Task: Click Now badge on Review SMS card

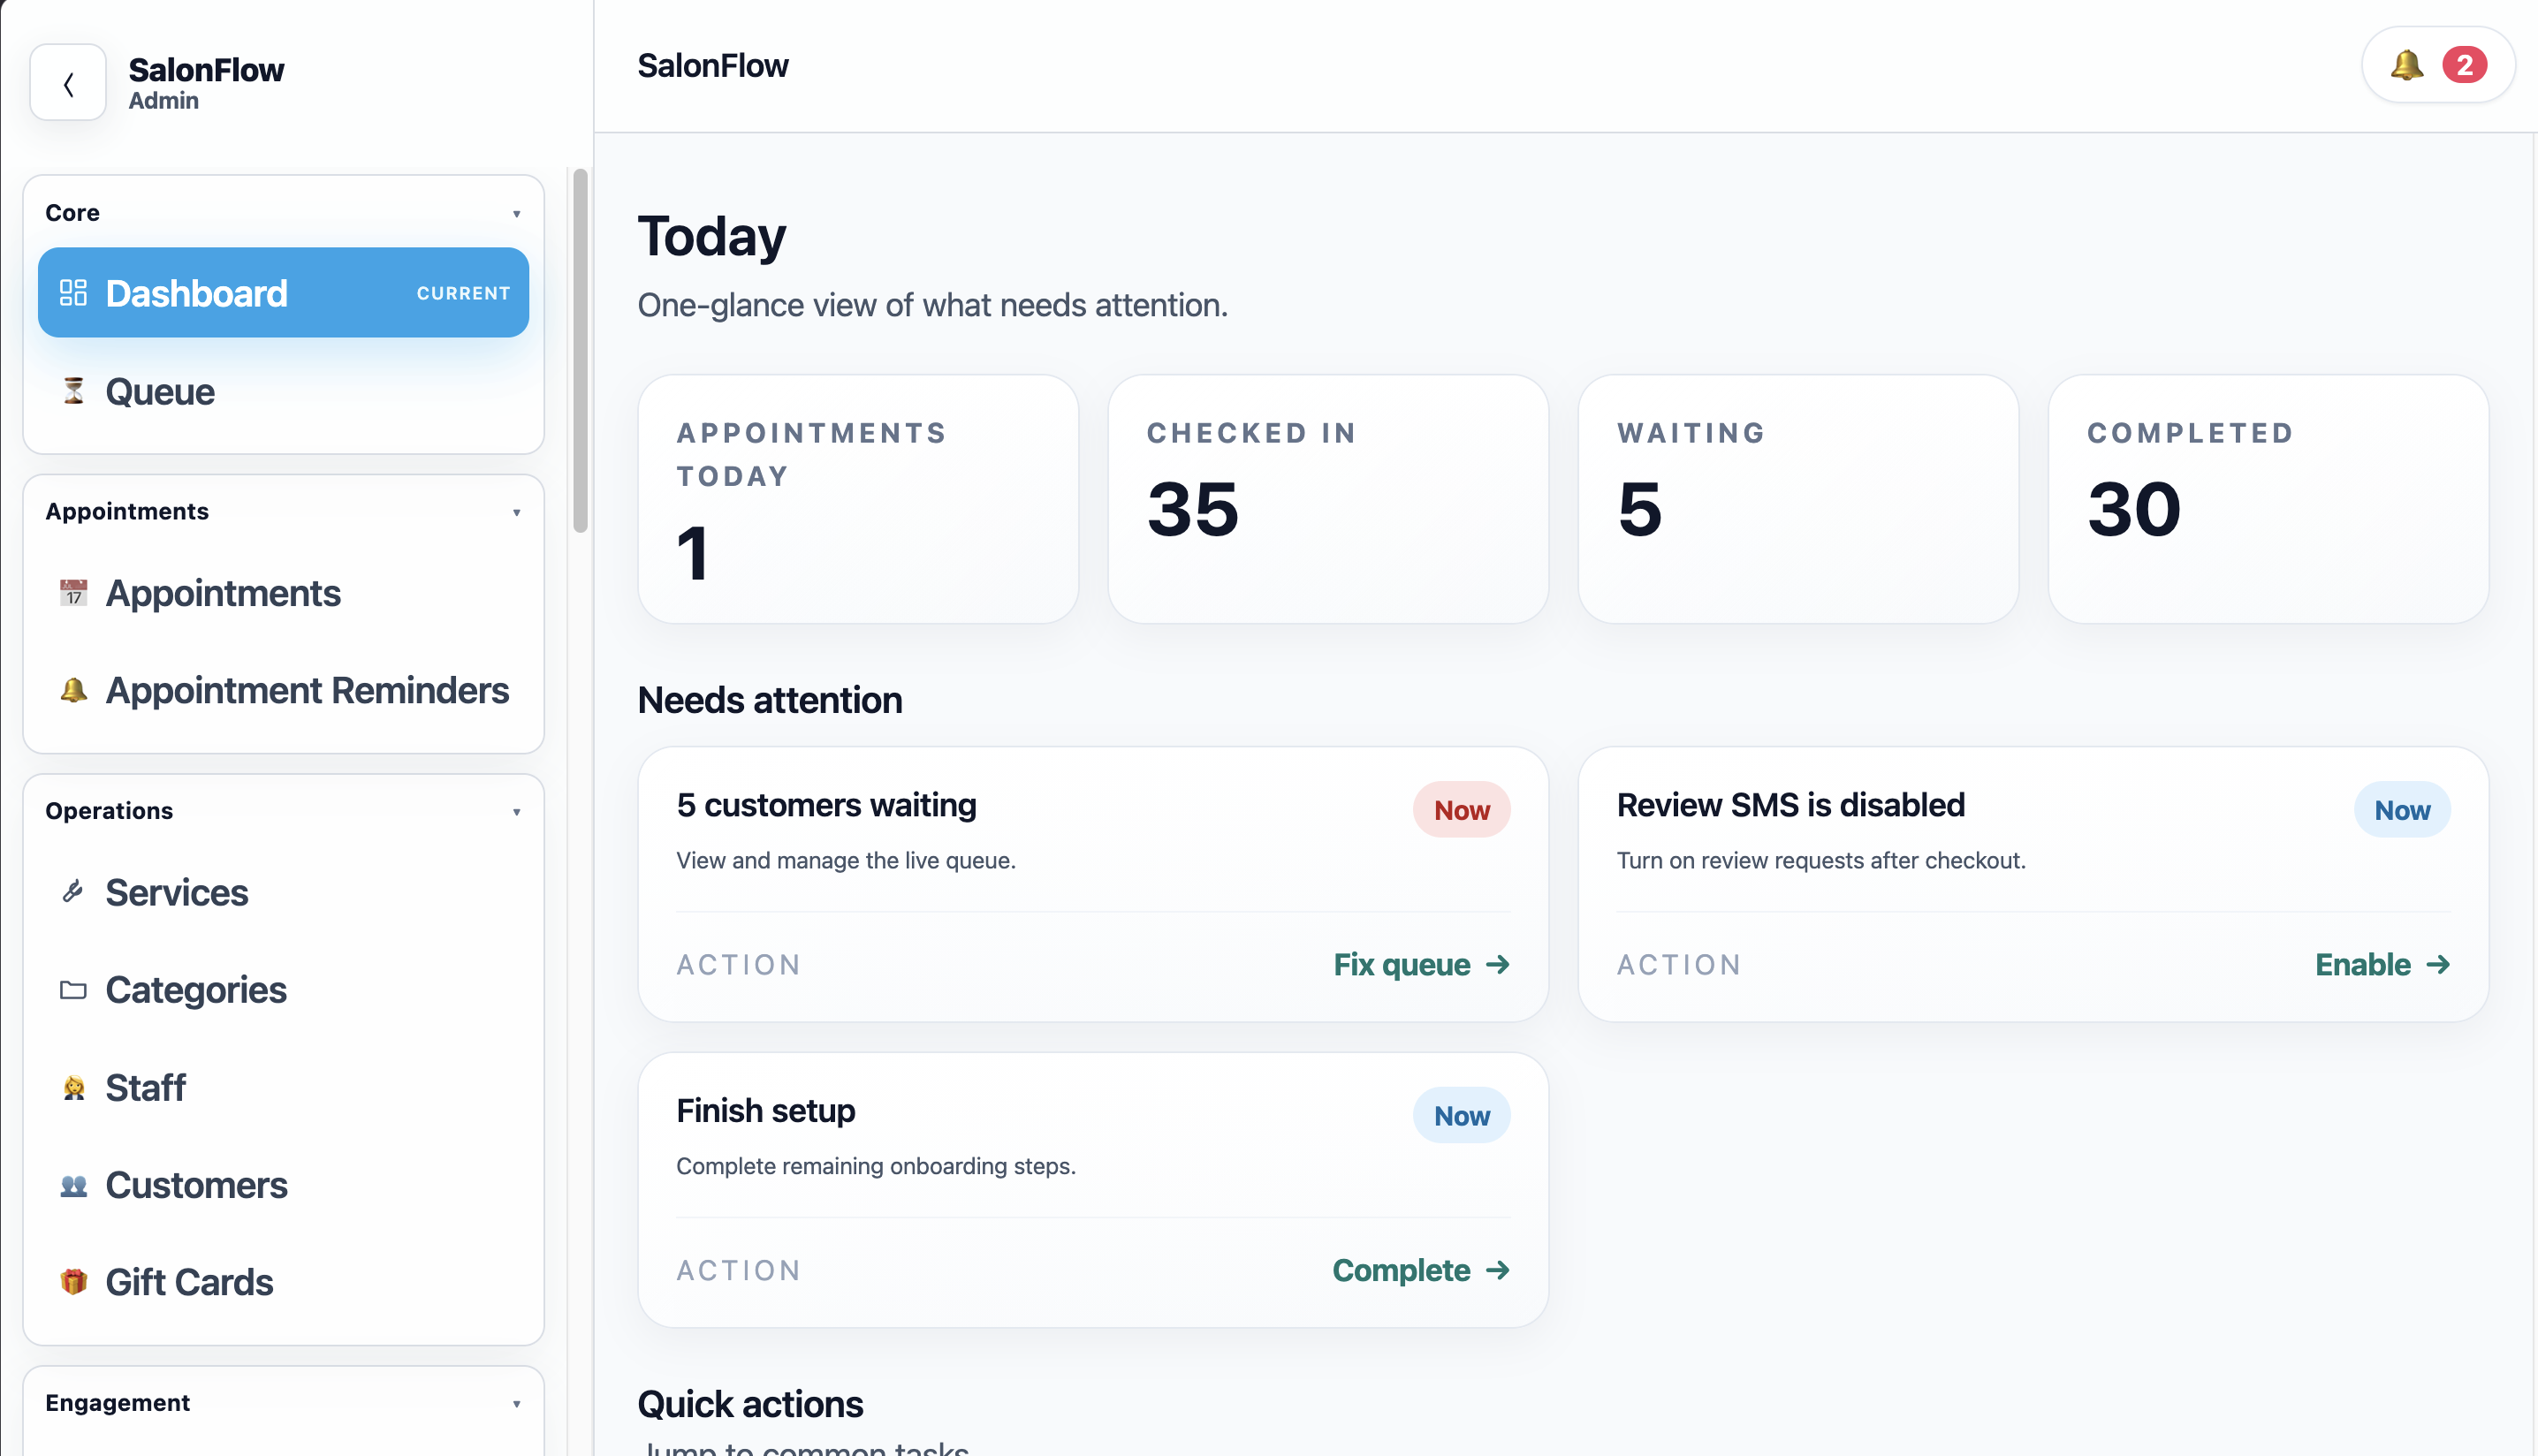Action: pos(2402,810)
